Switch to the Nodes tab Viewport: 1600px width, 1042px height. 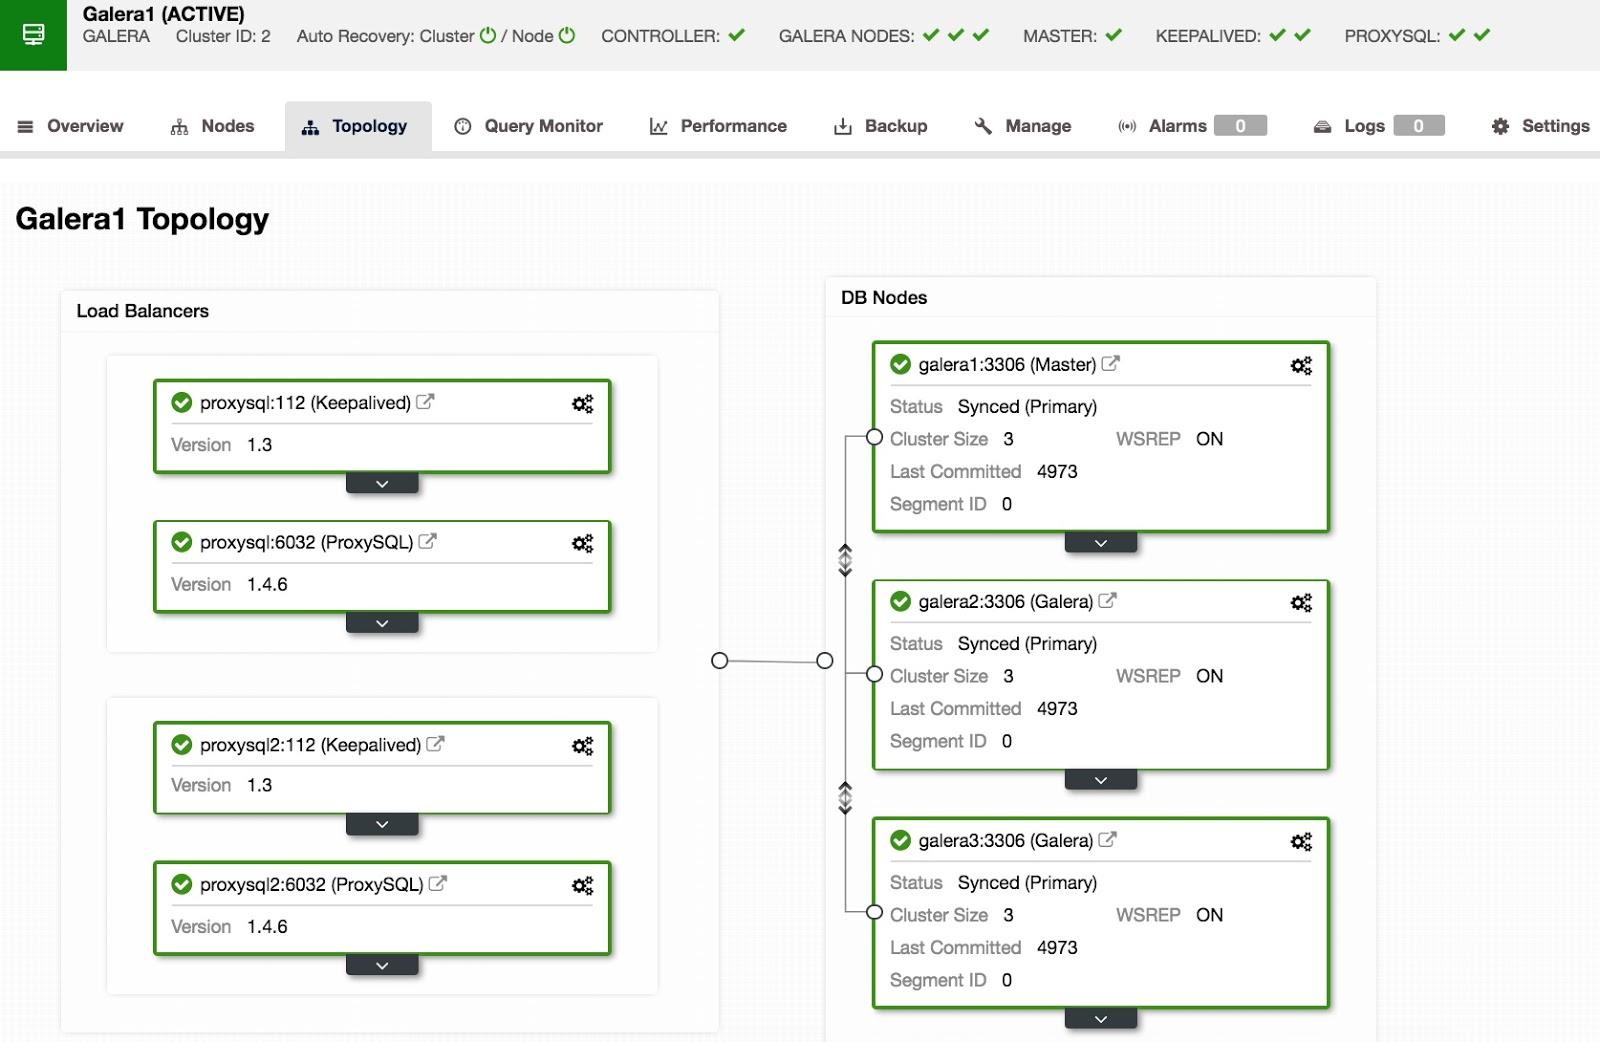(212, 126)
